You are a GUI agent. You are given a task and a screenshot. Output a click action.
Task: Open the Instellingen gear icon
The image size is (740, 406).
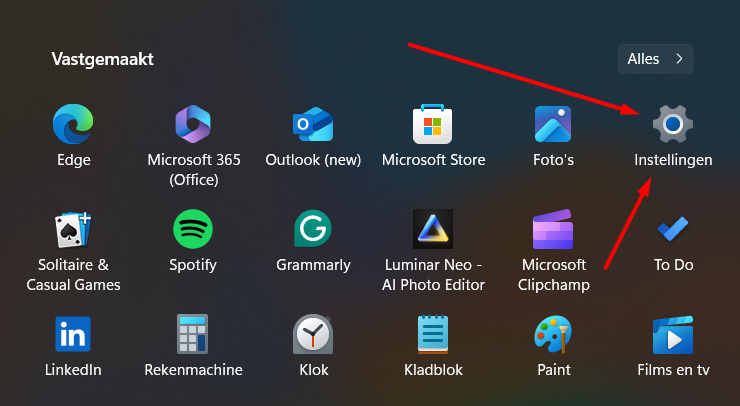[x=673, y=124]
